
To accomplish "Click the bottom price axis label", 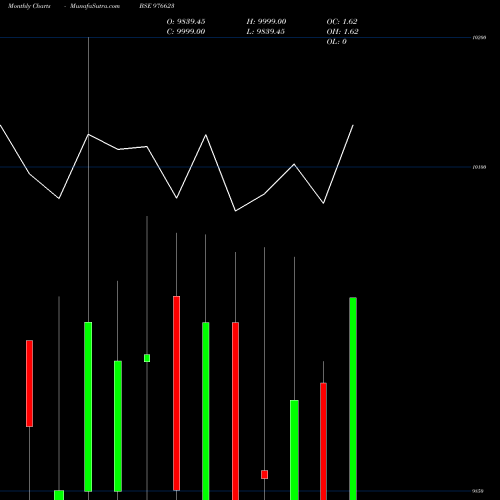I will point(478,491).
